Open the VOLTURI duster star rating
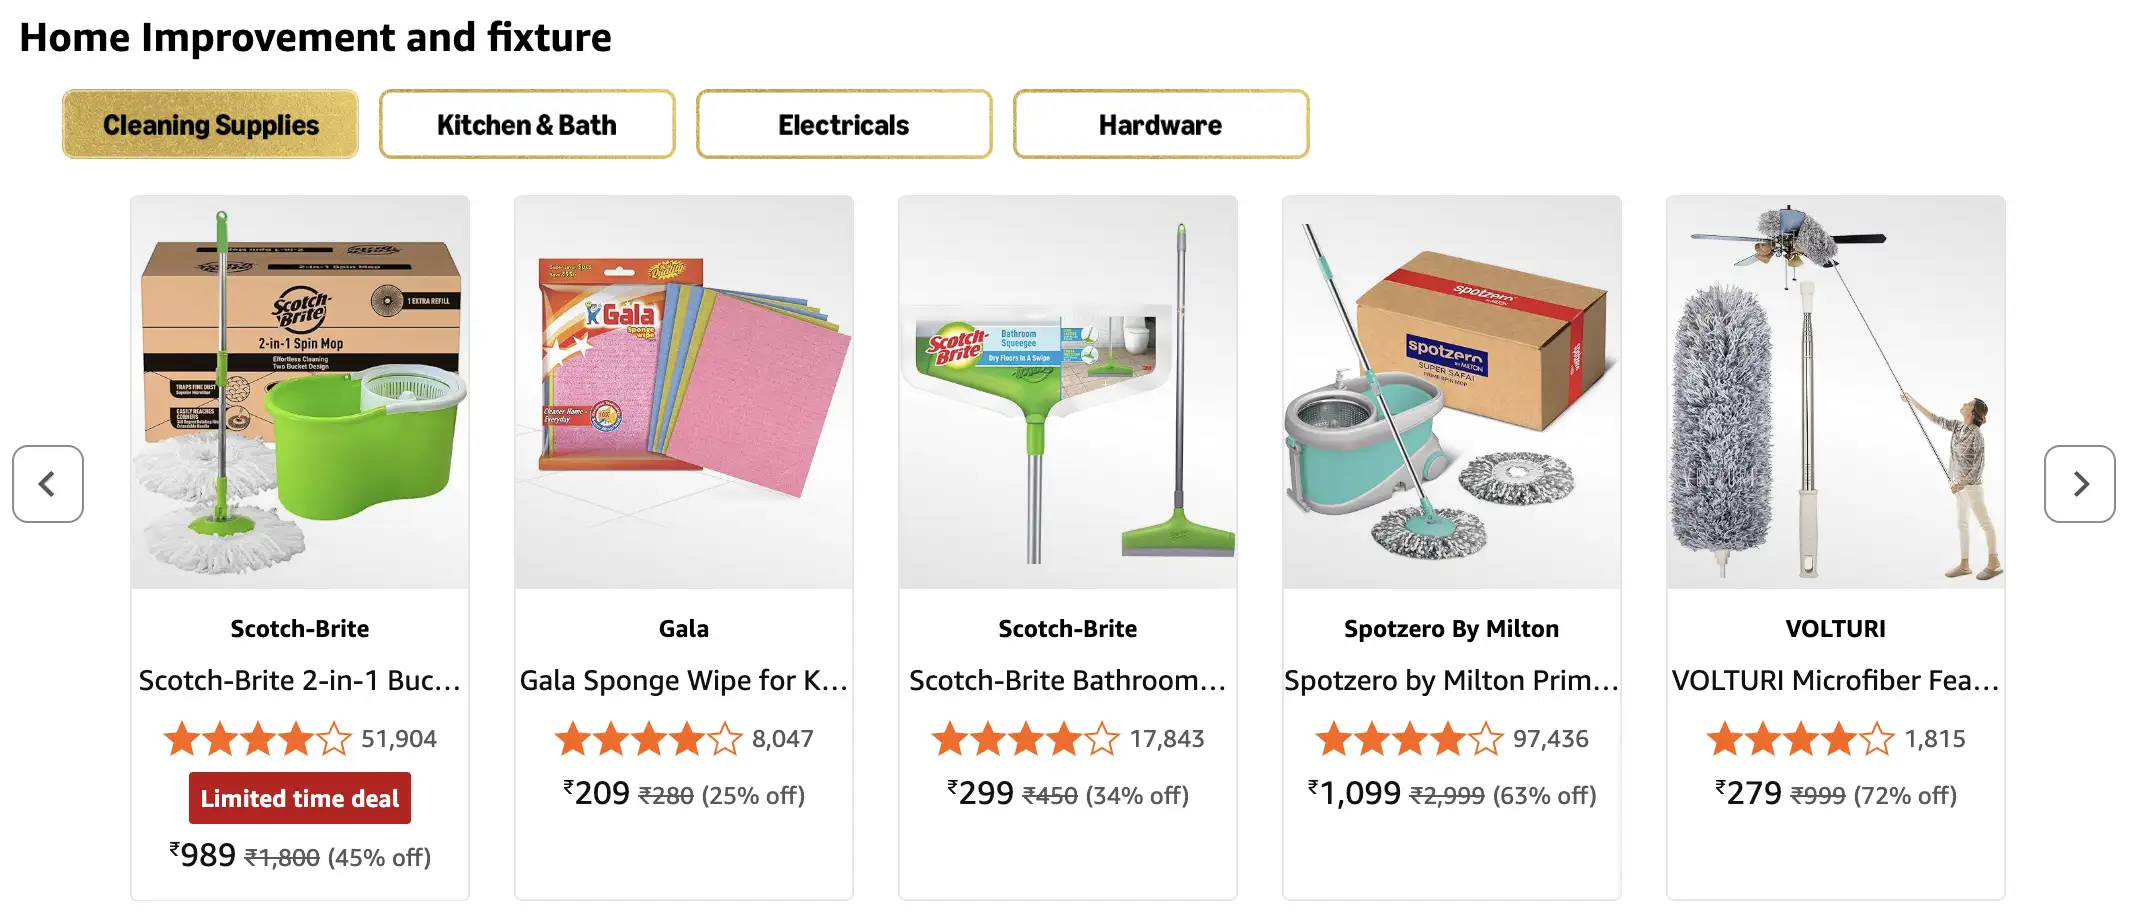 [1801, 739]
